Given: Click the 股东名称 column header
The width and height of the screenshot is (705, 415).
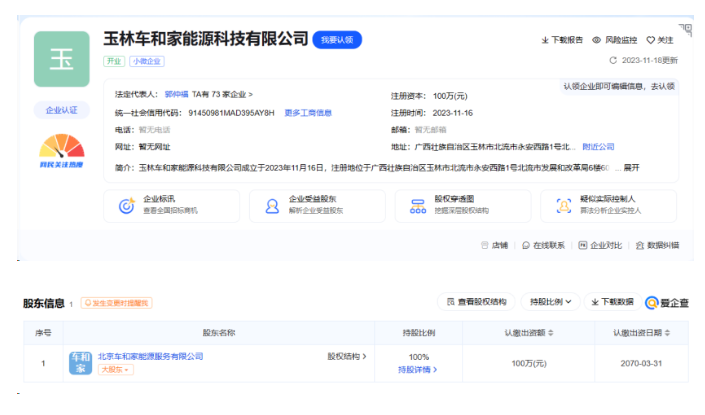Looking at the screenshot, I should 219,333.
